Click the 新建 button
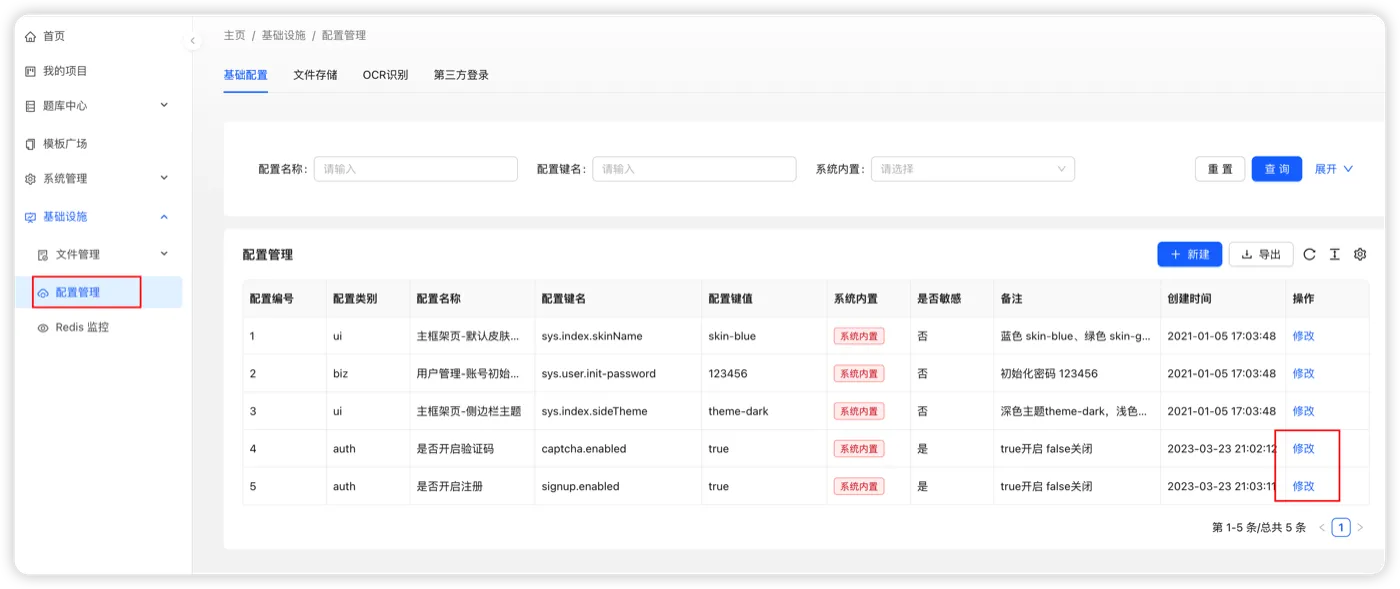Image resolution: width=1400 pixels, height=589 pixels. click(1189, 255)
